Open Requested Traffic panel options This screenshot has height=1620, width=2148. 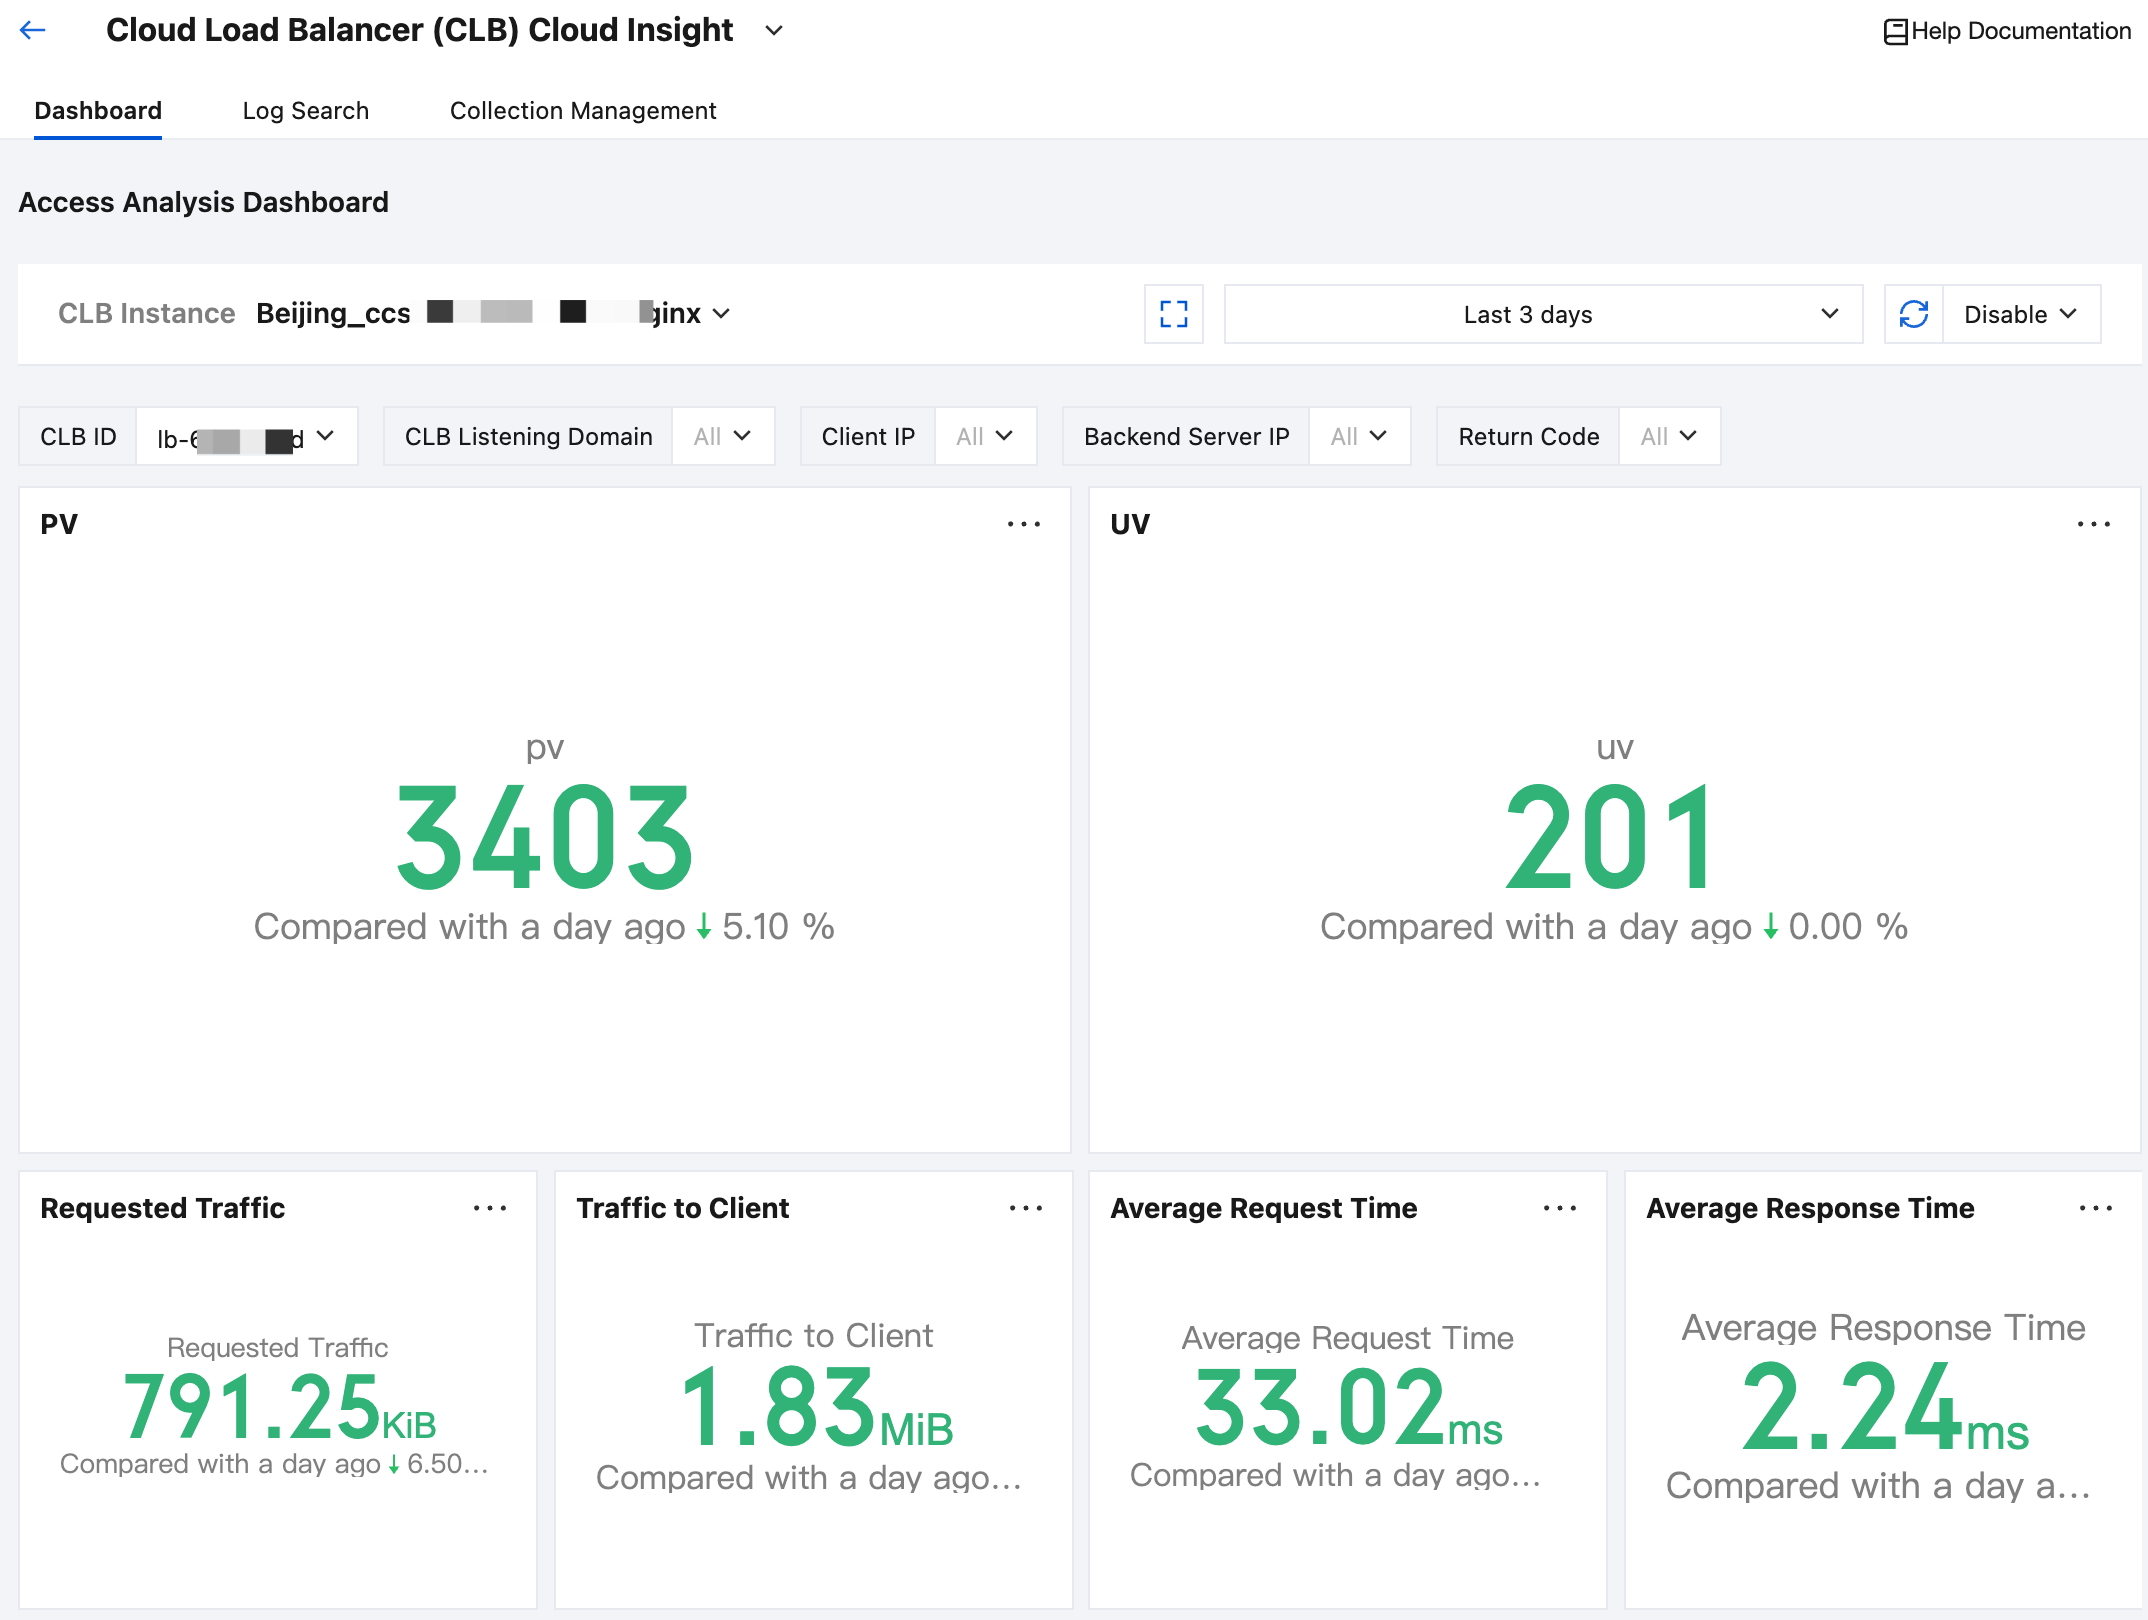click(489, 1208)
